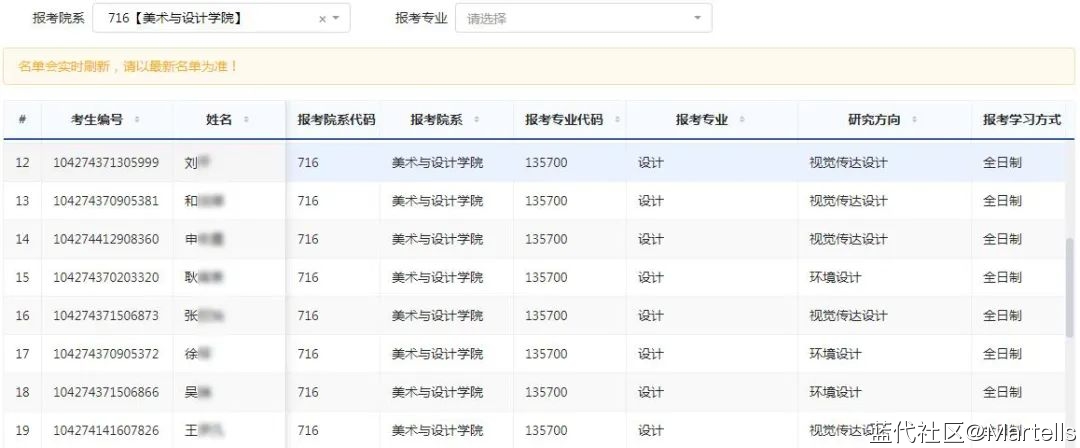Click the 报考学习方式 column header
The image size is (1080, 448).
coord(1021,120)
